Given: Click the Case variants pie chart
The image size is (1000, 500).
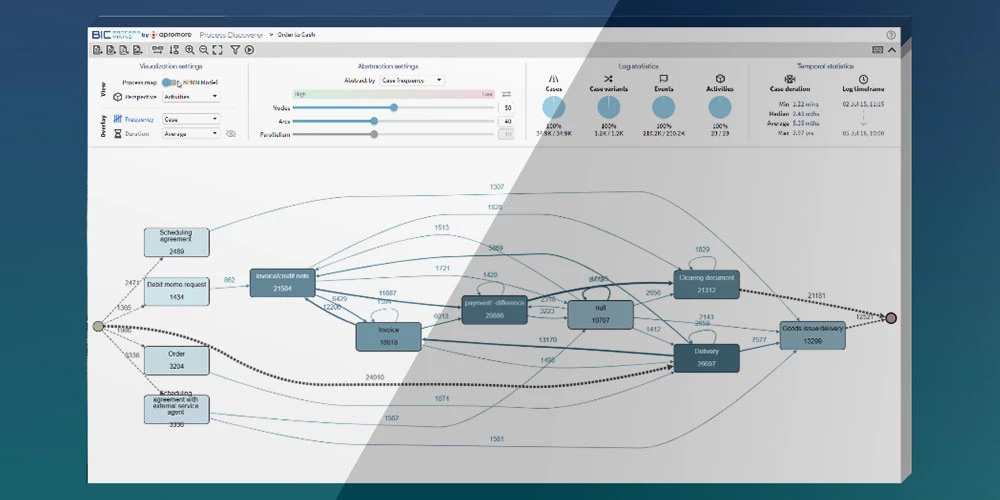Looking at the screenshot, I should tap(608, 107).
